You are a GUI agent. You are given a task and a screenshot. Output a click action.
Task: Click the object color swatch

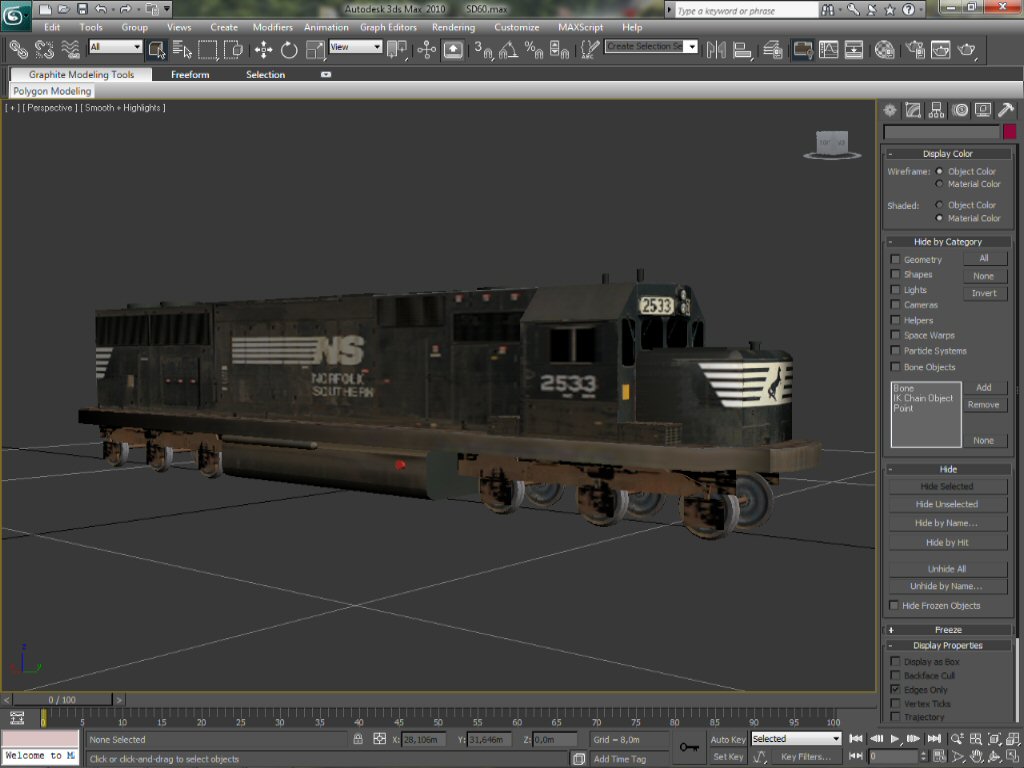1010,131
